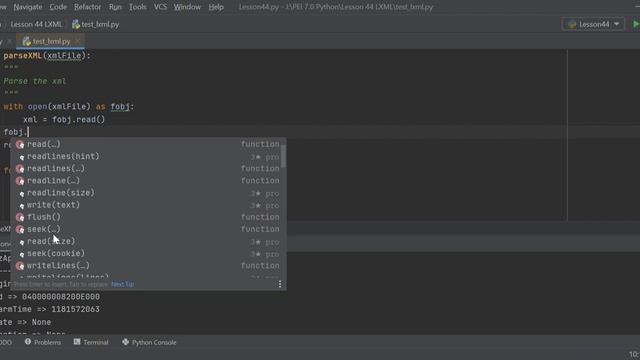The image size is (640, 360).
Task: Open the Python Console tool window
Action: click(x=149, y=342)
